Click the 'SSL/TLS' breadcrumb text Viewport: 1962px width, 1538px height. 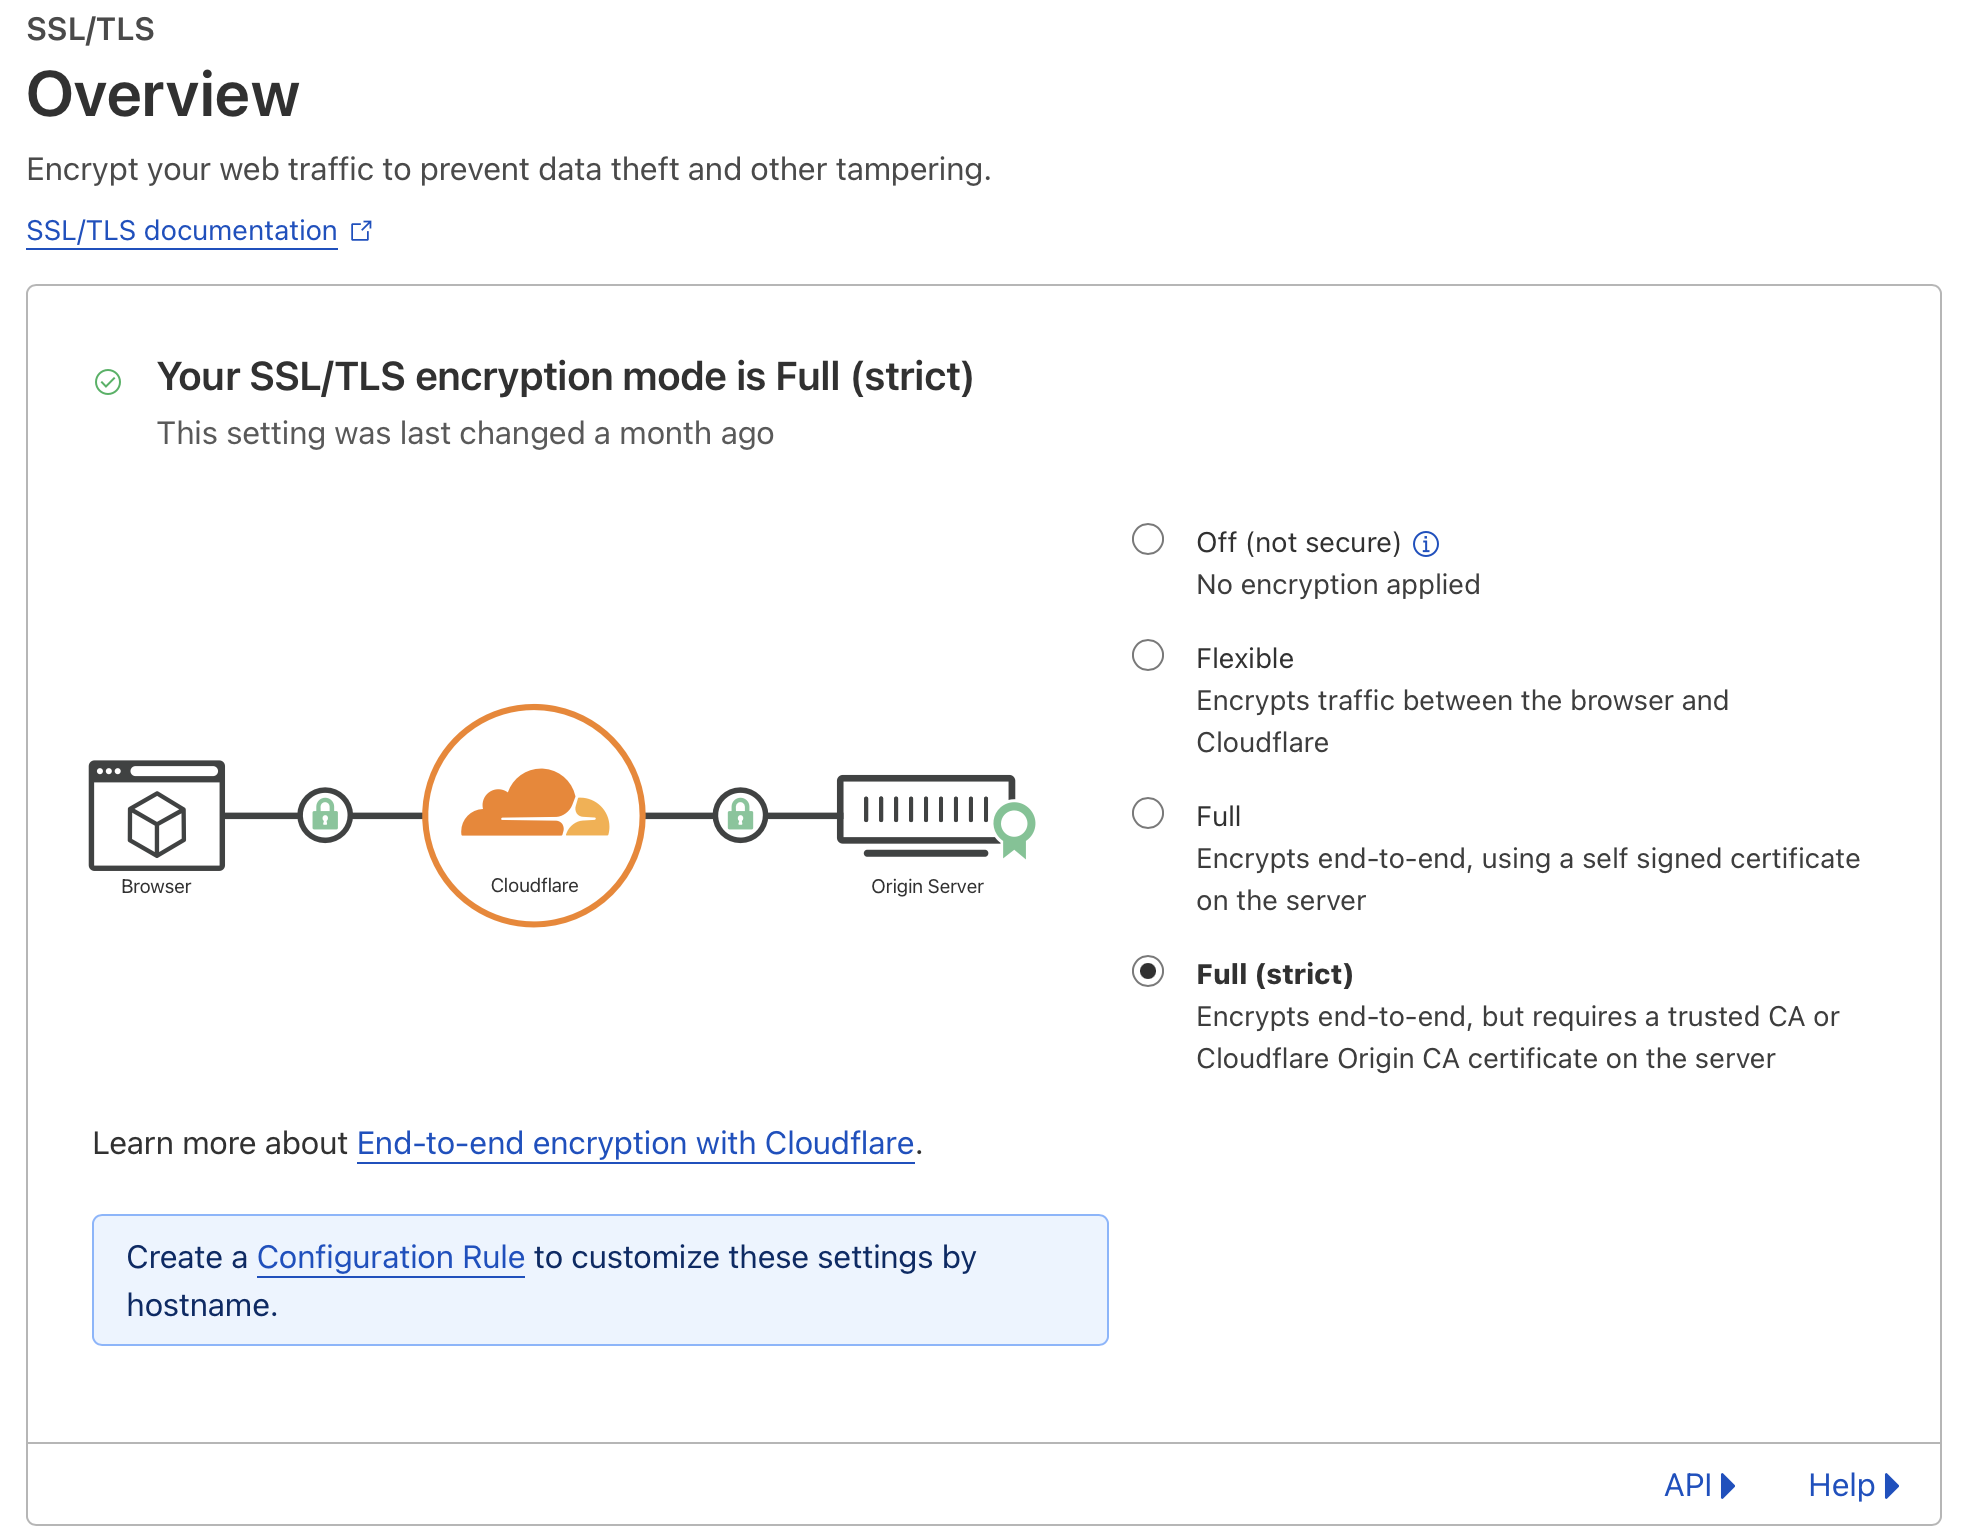(x=90, y=29)
